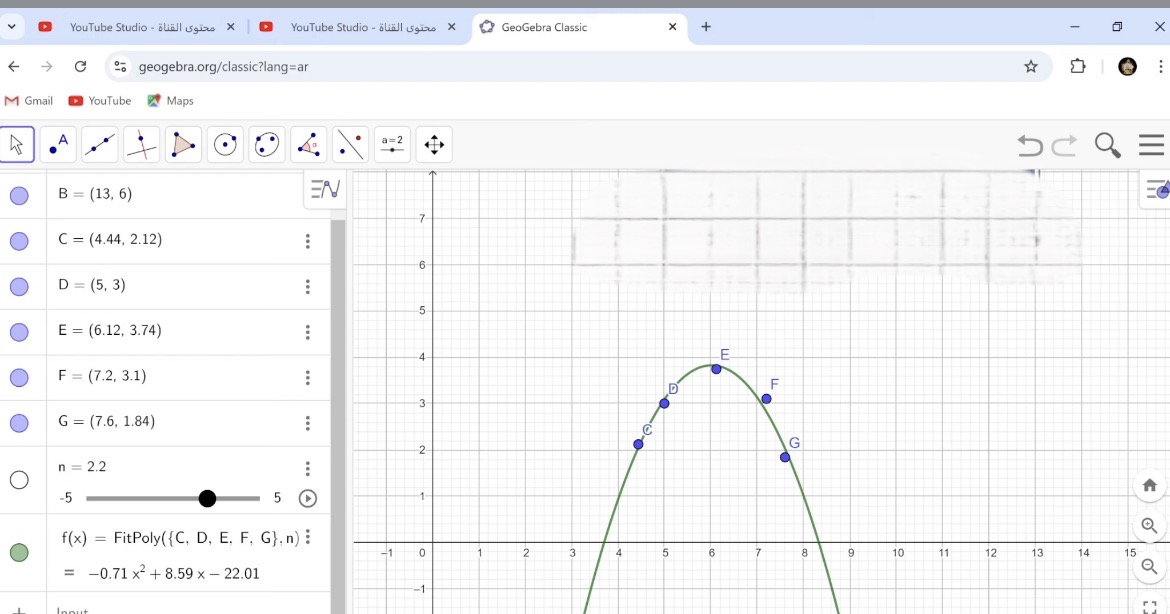Click the slider n handle

207,498
